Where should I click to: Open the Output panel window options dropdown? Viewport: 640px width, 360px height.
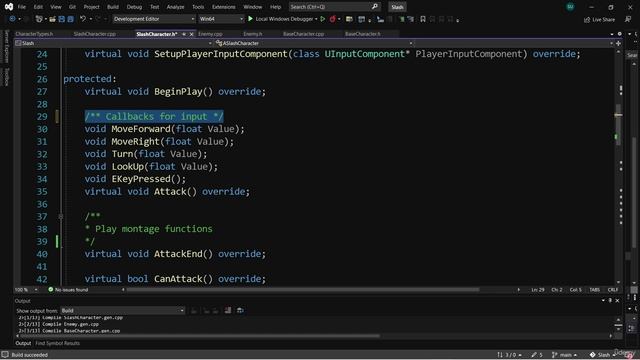click(603, 300)
